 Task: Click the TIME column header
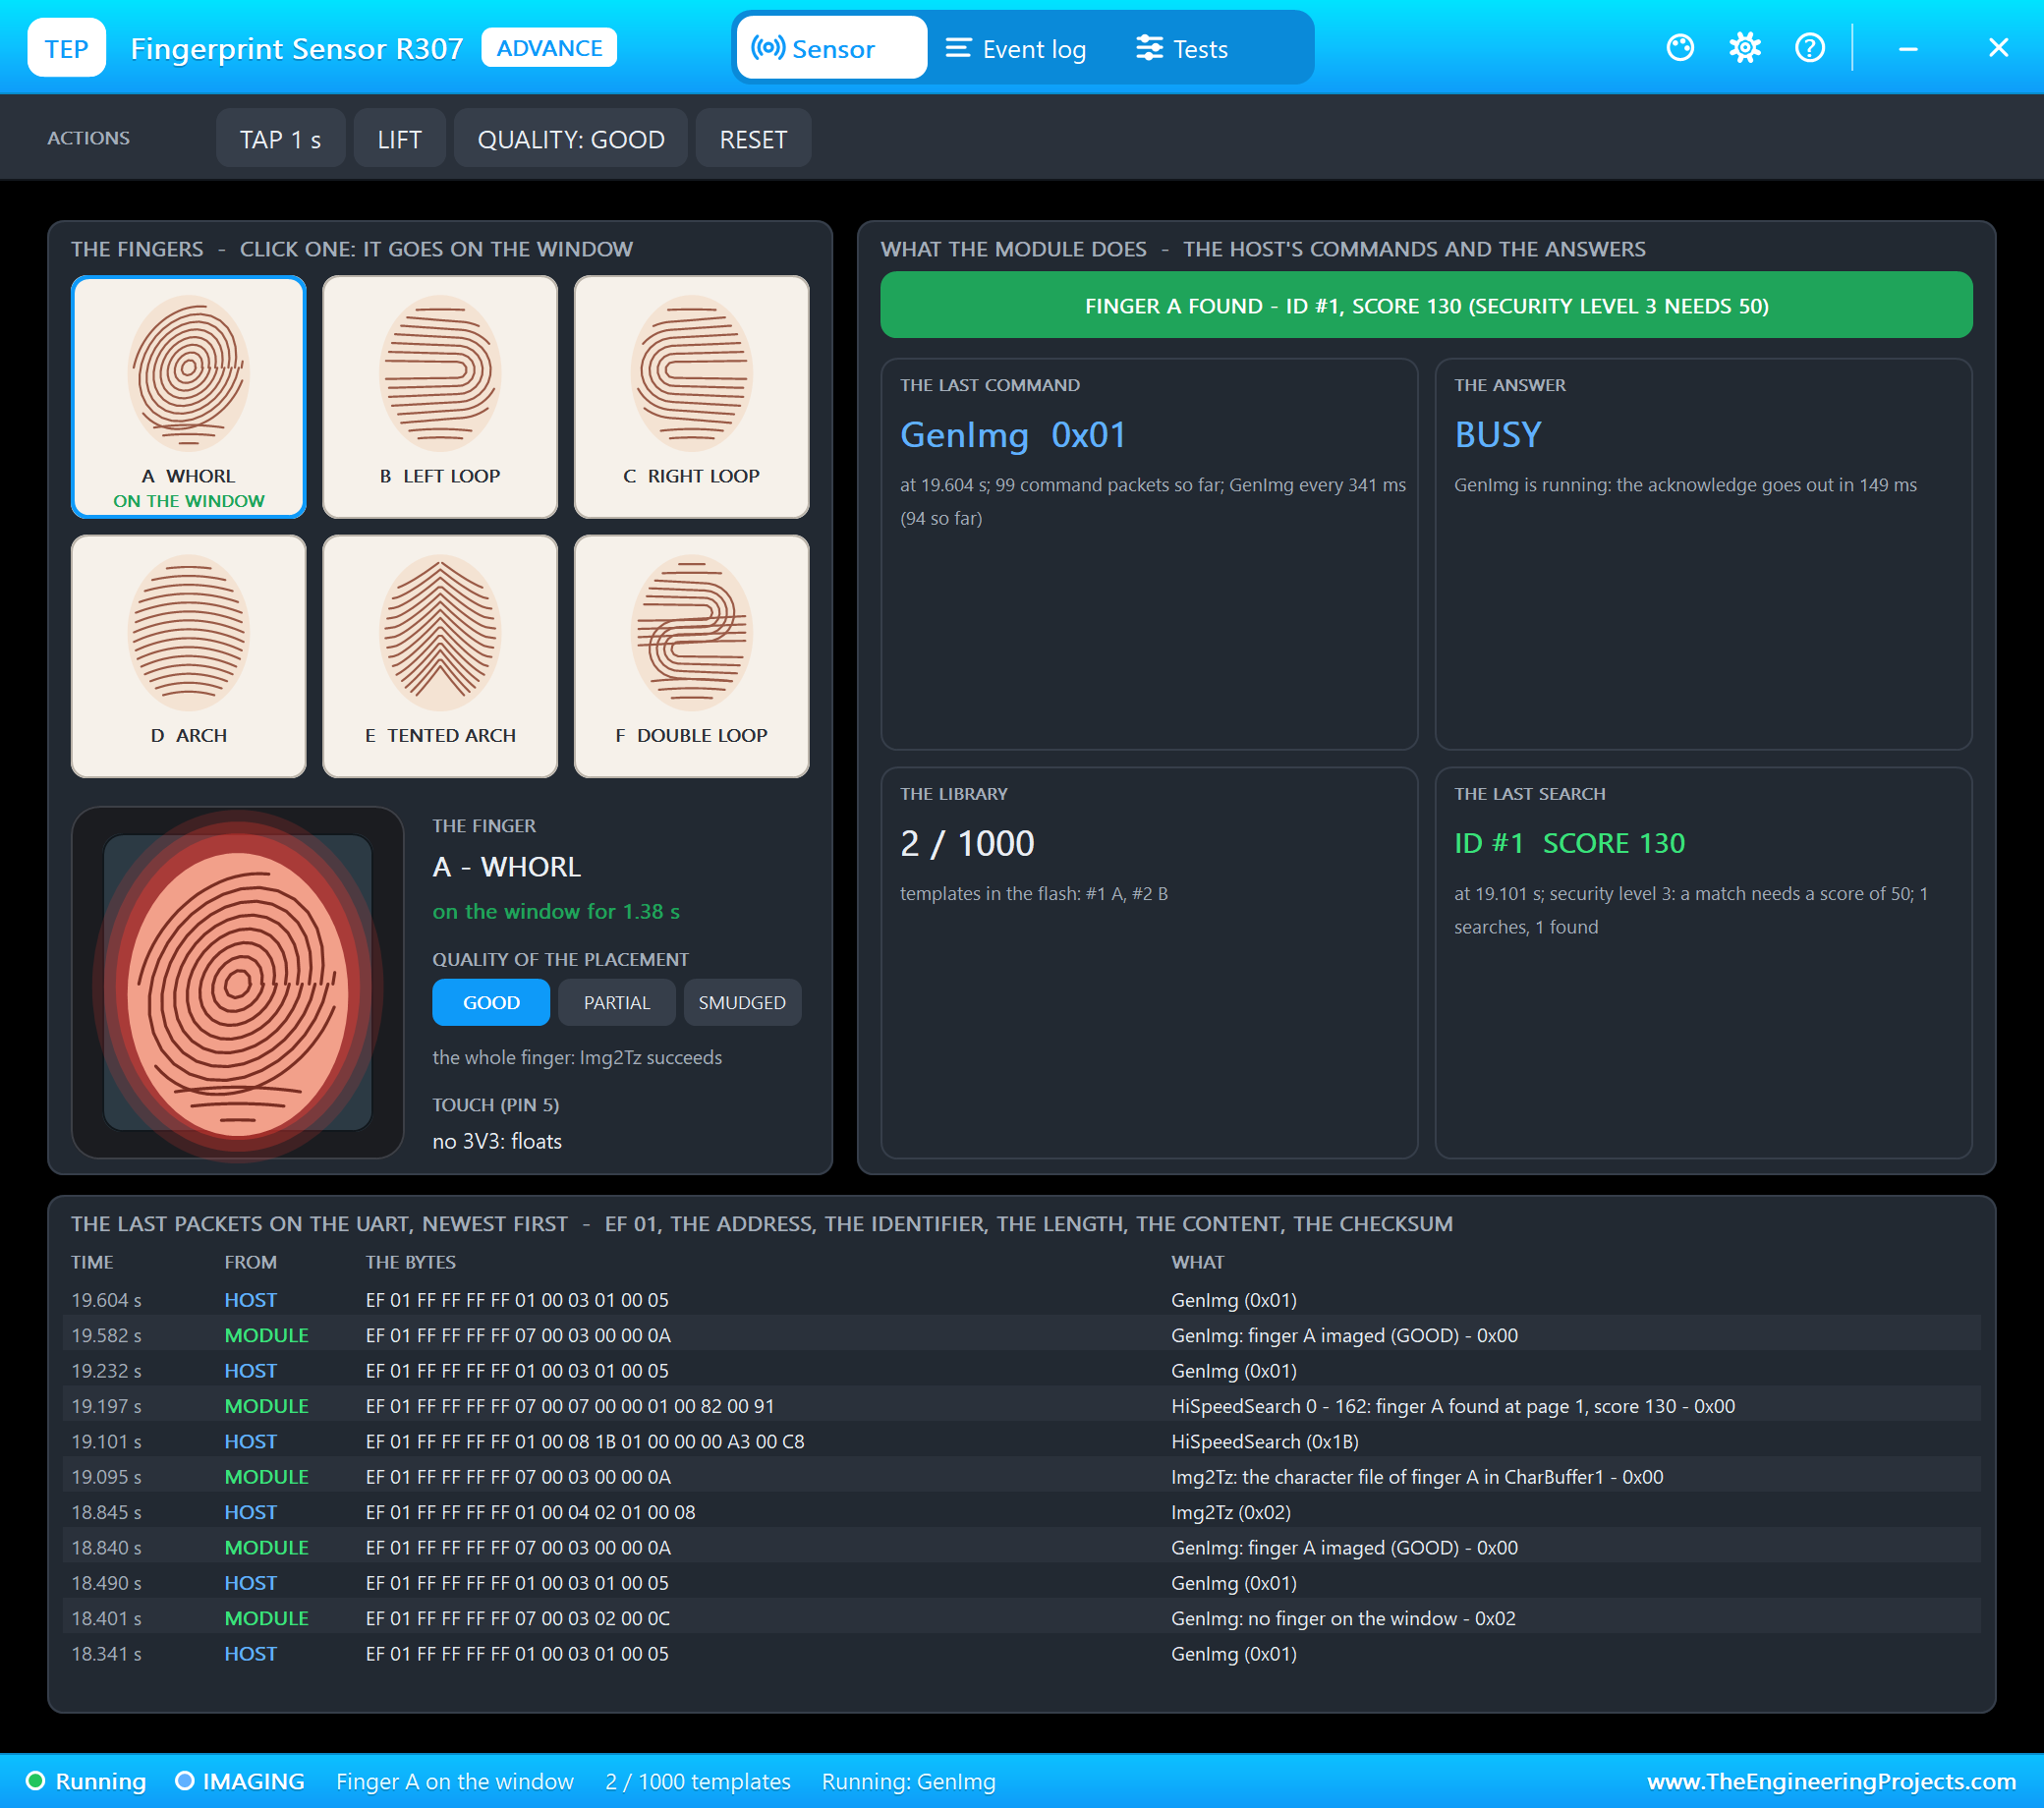92,1262
